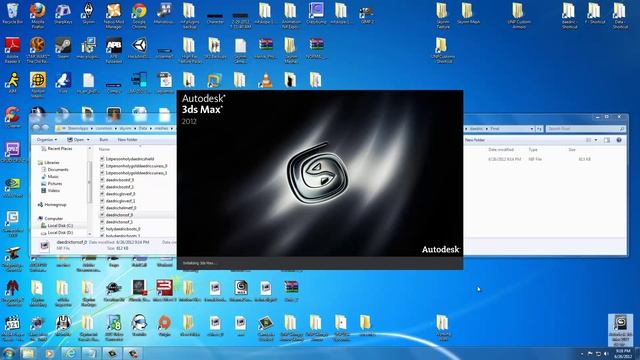The height and width of the screenshot is (360, 640).
Task: Select Homegroup in the navigation pane
Action: (52, 204)
